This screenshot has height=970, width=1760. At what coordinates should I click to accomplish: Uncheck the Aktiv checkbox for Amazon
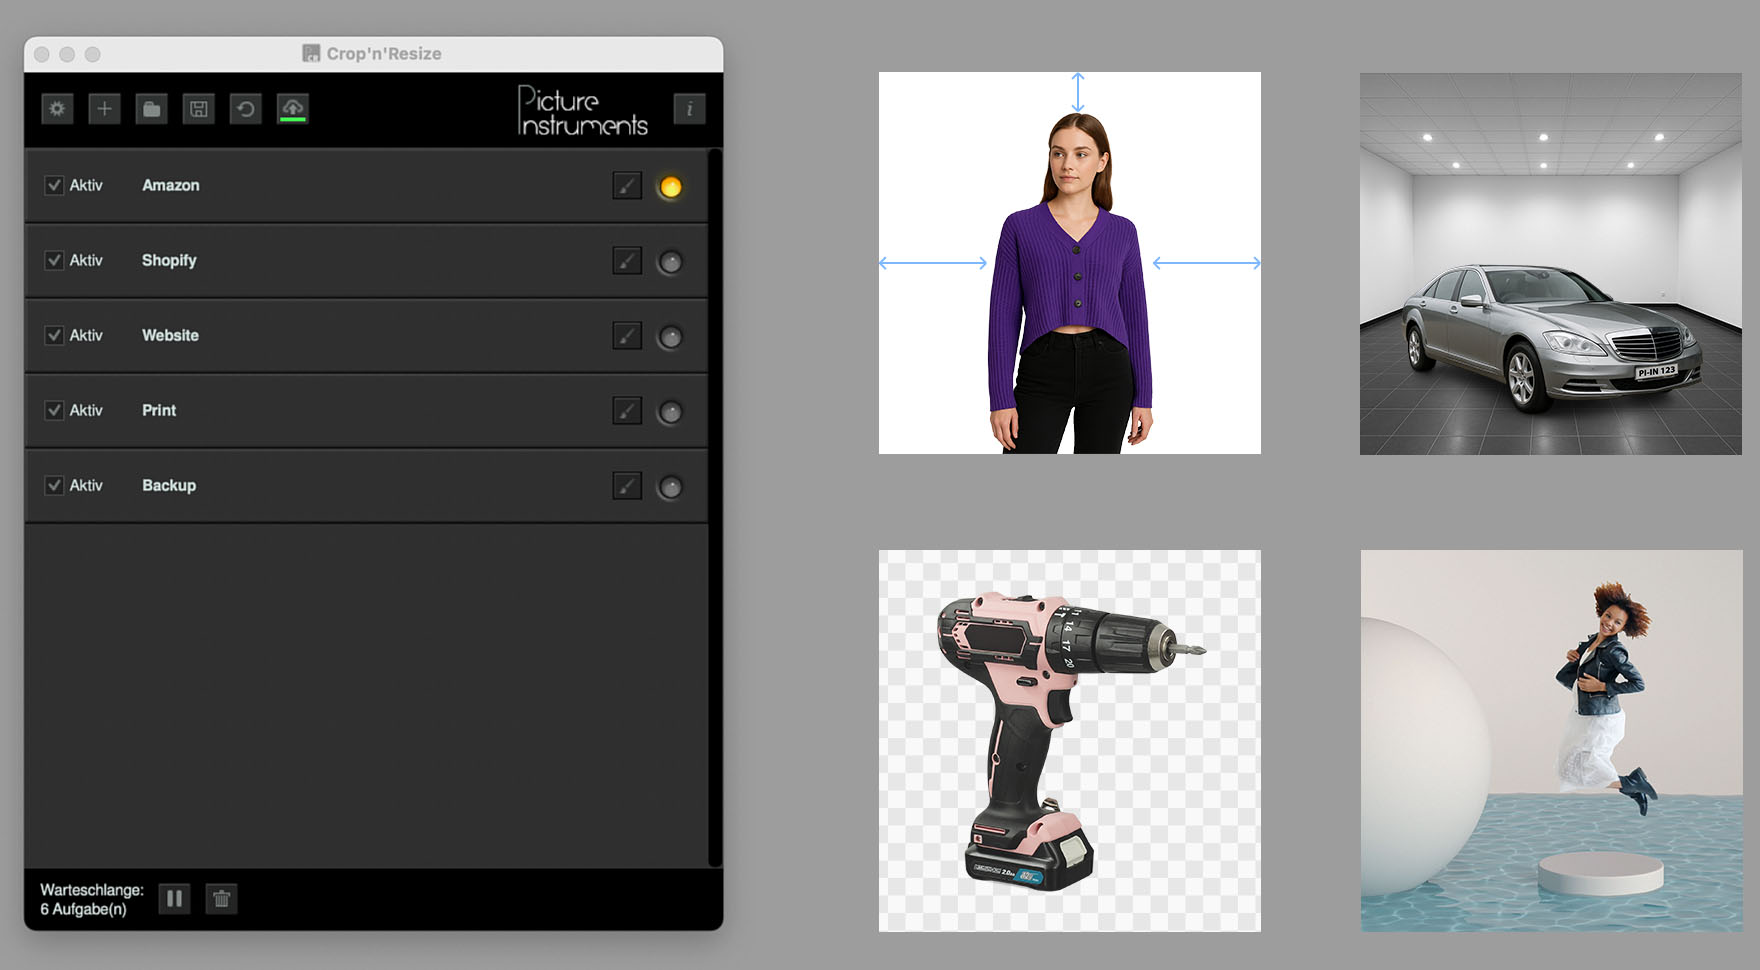coord(54,186)
